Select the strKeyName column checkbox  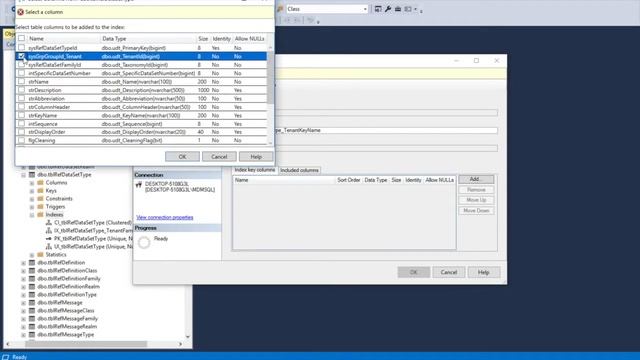point(21,115)
